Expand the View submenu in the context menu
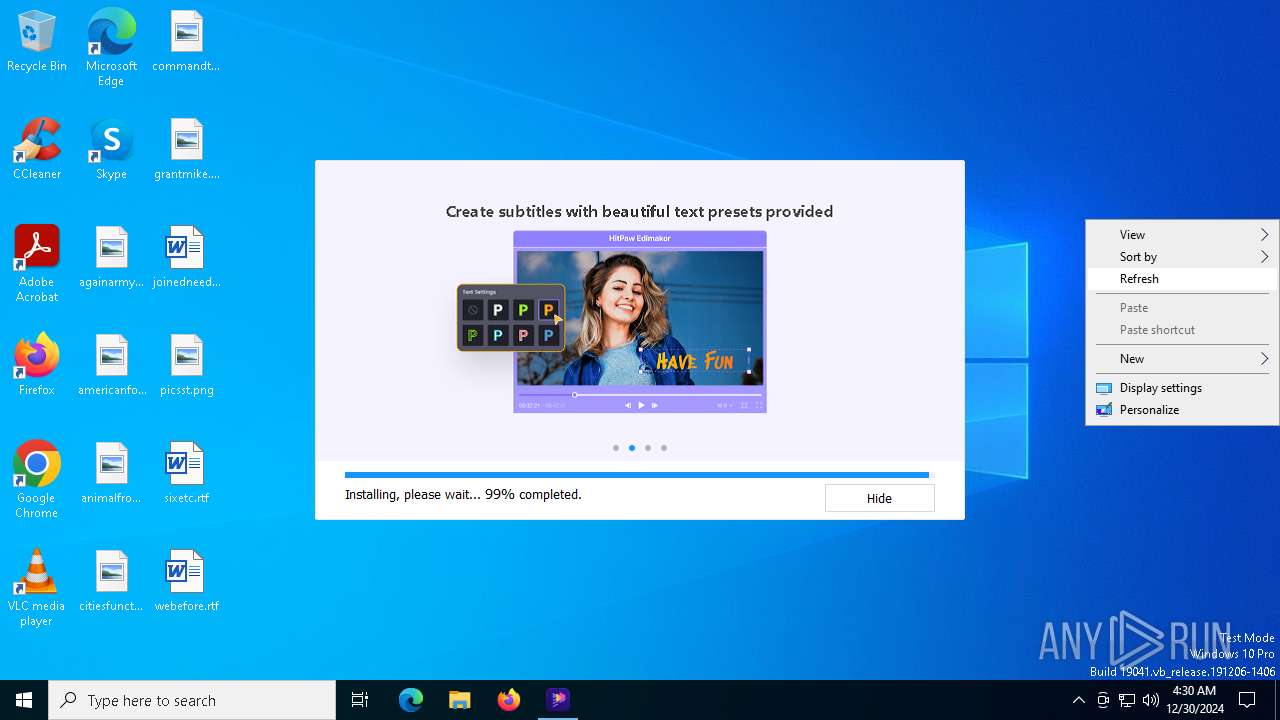1280x720 pixels. tap(1182, 235)
